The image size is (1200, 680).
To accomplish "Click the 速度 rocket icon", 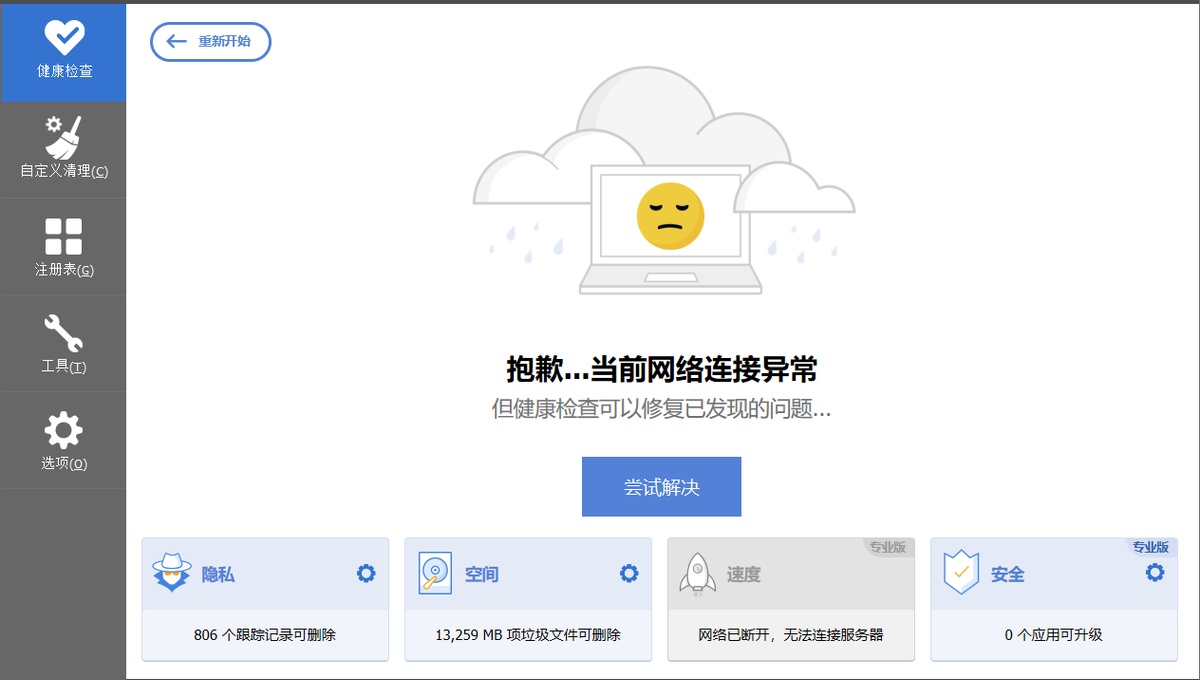I will click(696, 572).
